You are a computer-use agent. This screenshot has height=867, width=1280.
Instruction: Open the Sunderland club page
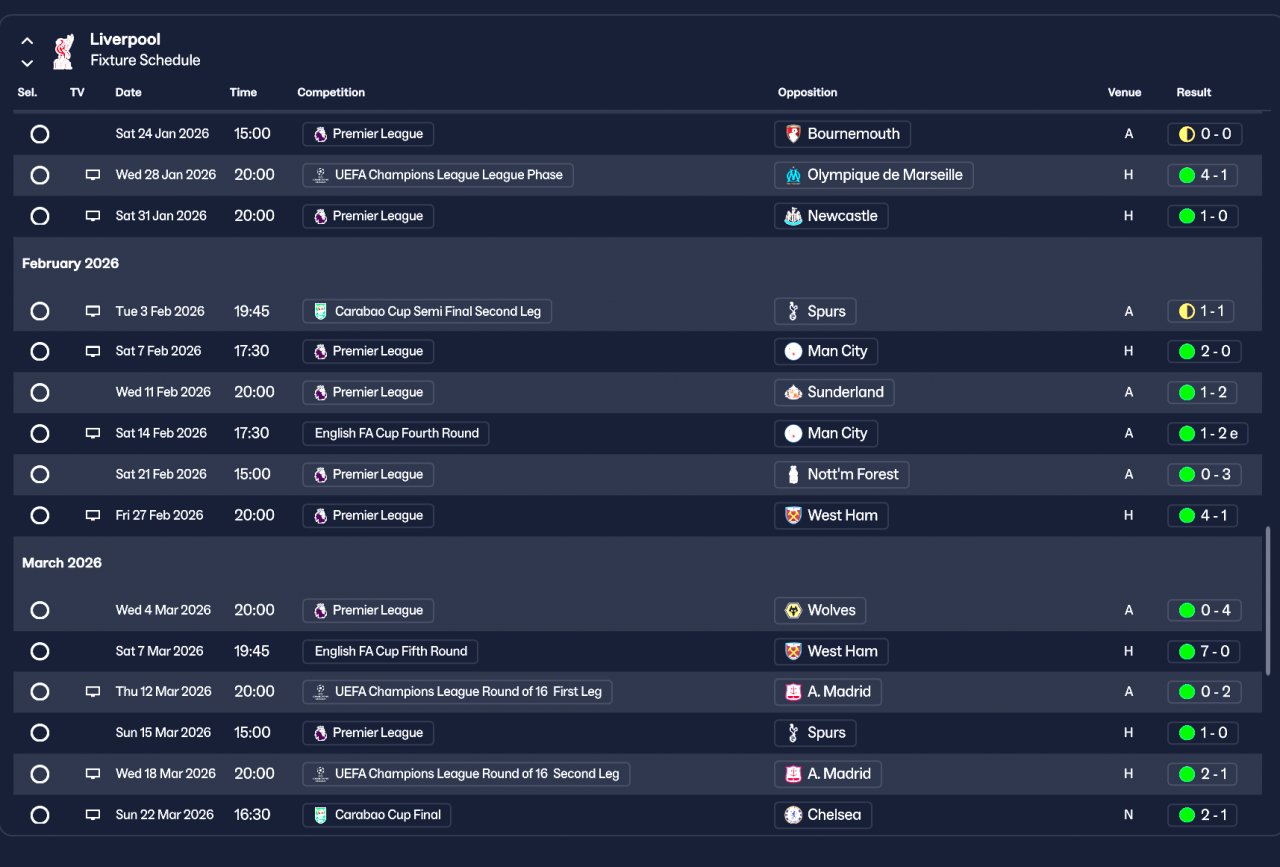834,393
